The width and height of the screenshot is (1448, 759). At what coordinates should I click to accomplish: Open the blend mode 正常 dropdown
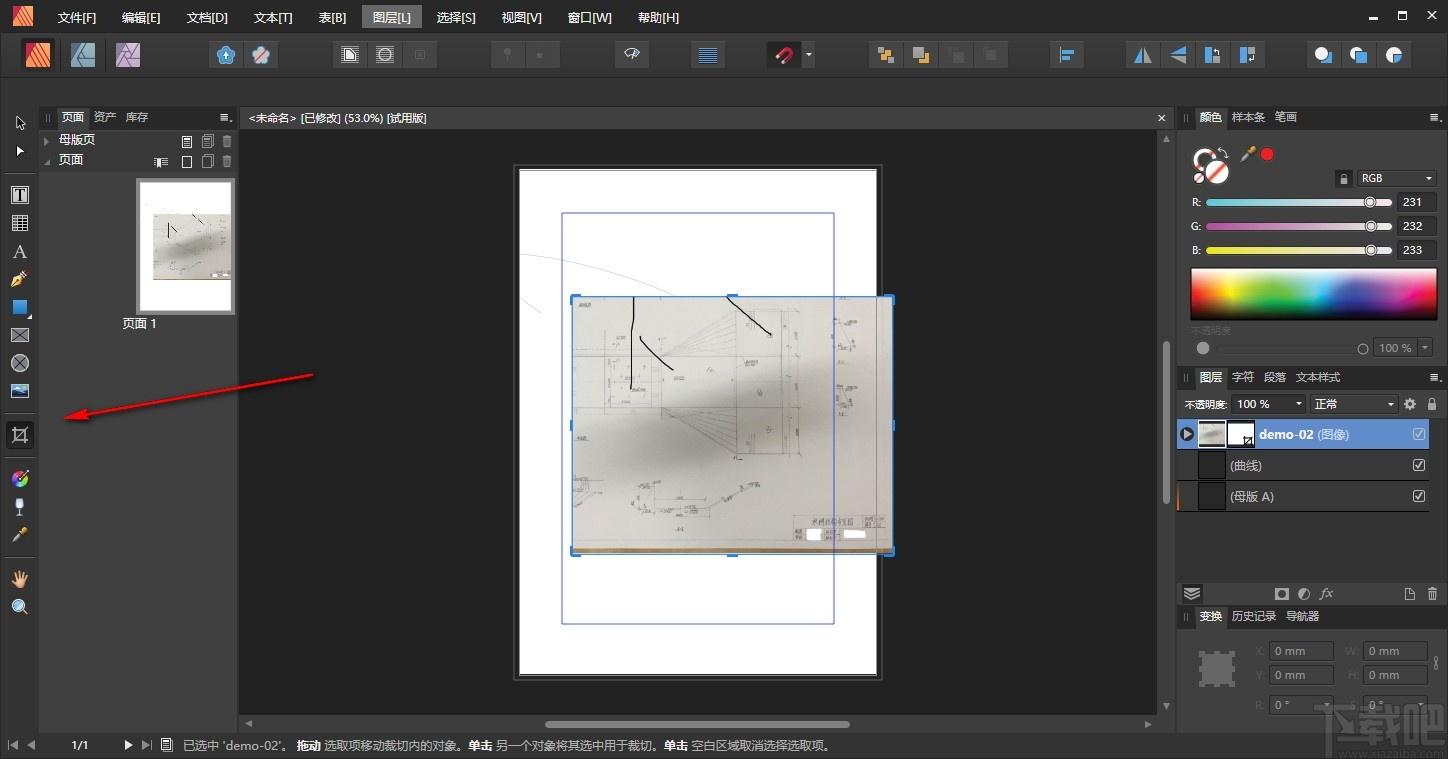pyautogui.click(x=1354, y=404)
